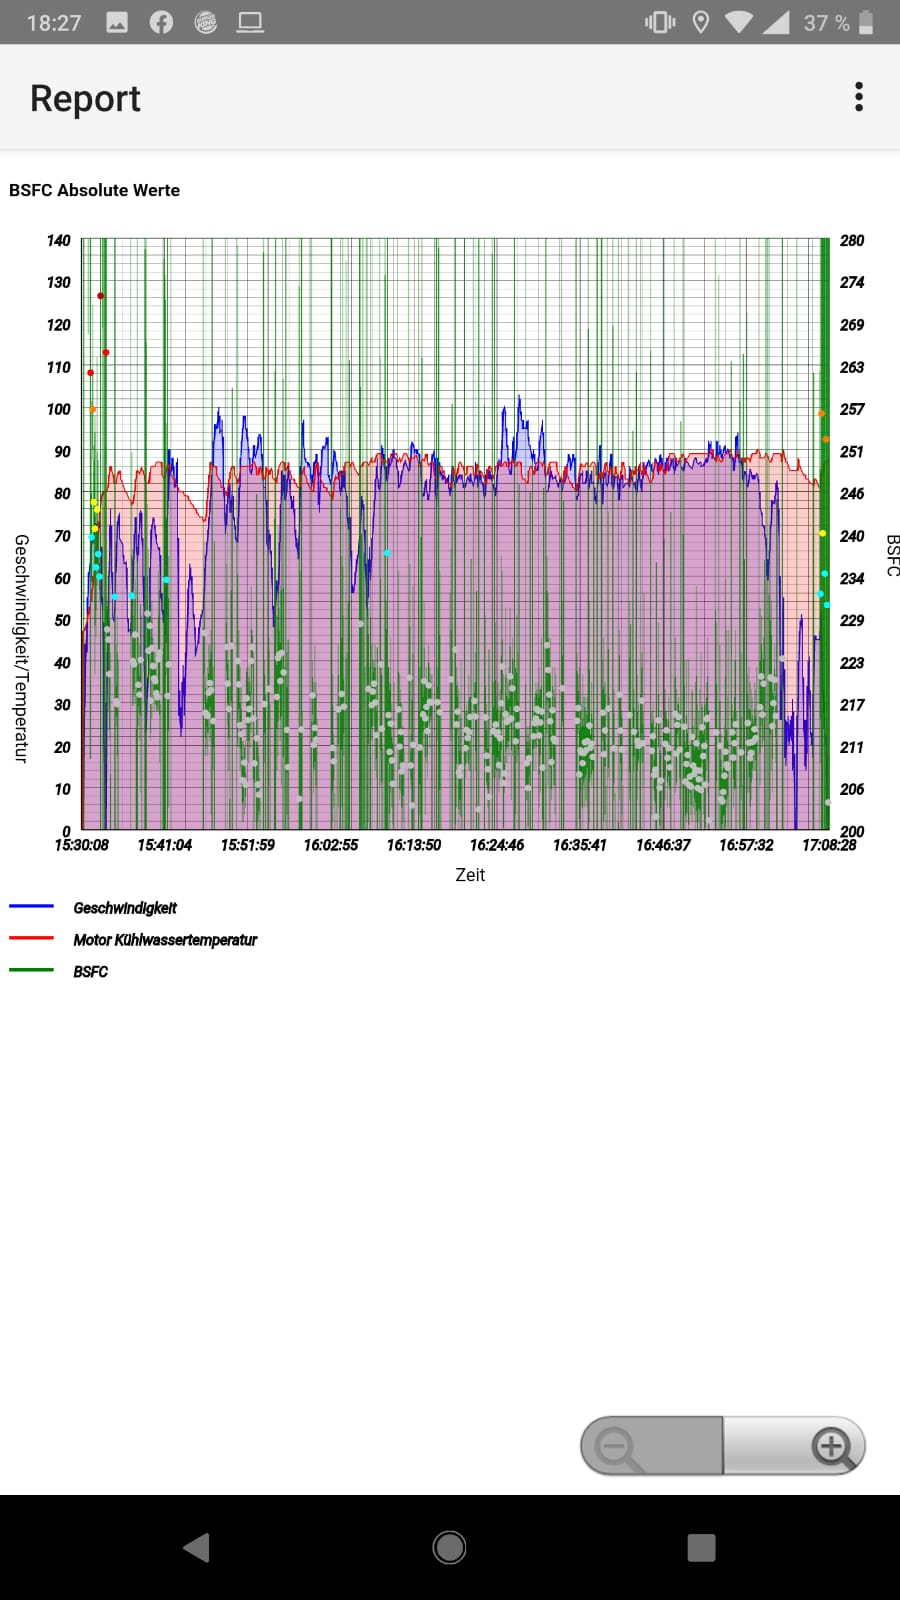Click the 15:41:04 time axis label
Screen dimensions: 900x1600
click(164, 845)
